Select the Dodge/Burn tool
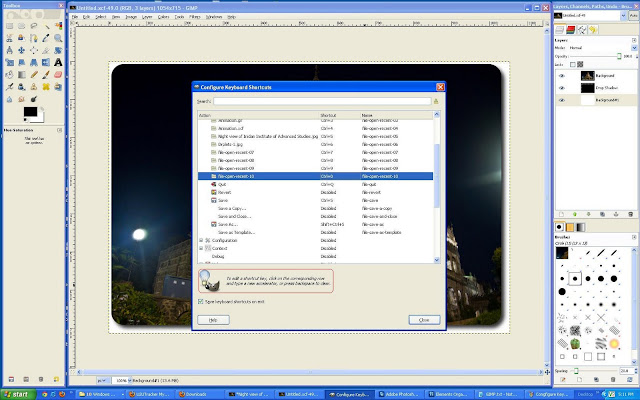The image size is (640, 400). coord(33,99)
